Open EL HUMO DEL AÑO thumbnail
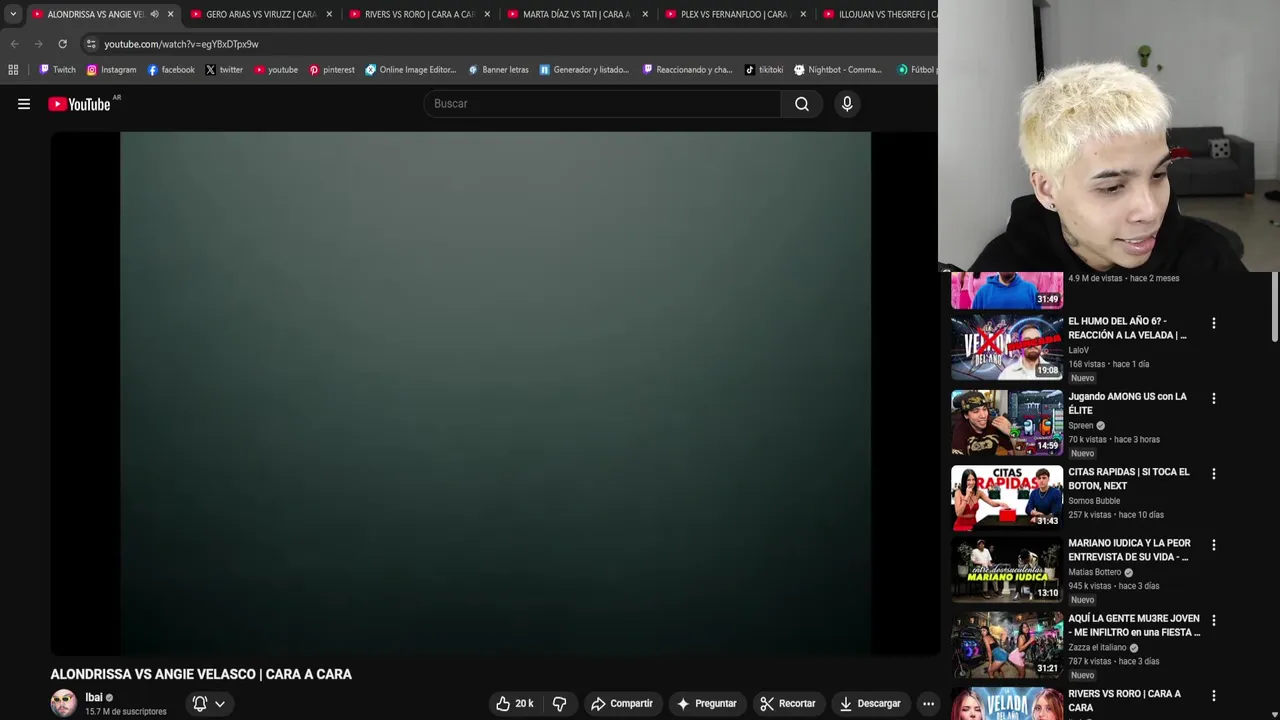This screenshot has width=1280, height=720. [x=1007, y=348]
